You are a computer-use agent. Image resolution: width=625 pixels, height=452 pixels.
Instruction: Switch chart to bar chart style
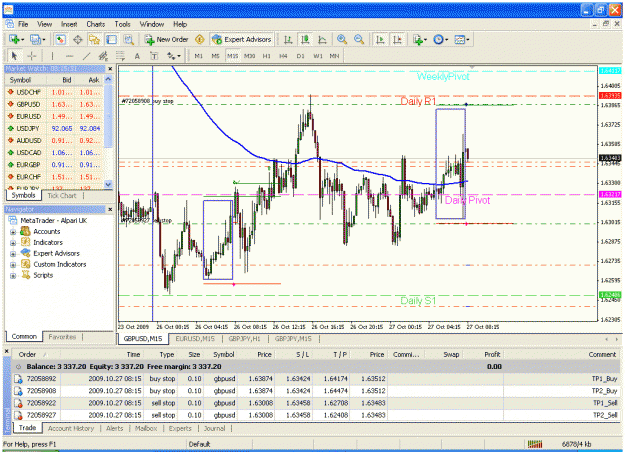tap(288, 39)
